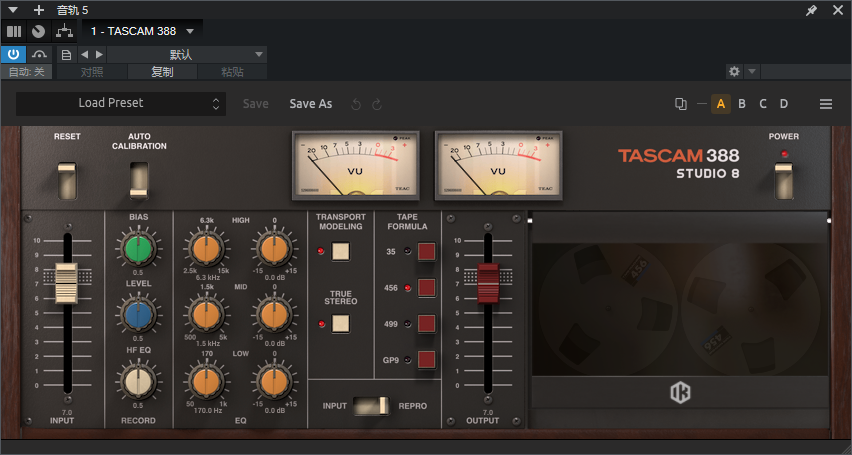Click the HIGH frequency 6.3k knob
The image size is (852, 455).
pyautogui.click(x=206, y=248)
